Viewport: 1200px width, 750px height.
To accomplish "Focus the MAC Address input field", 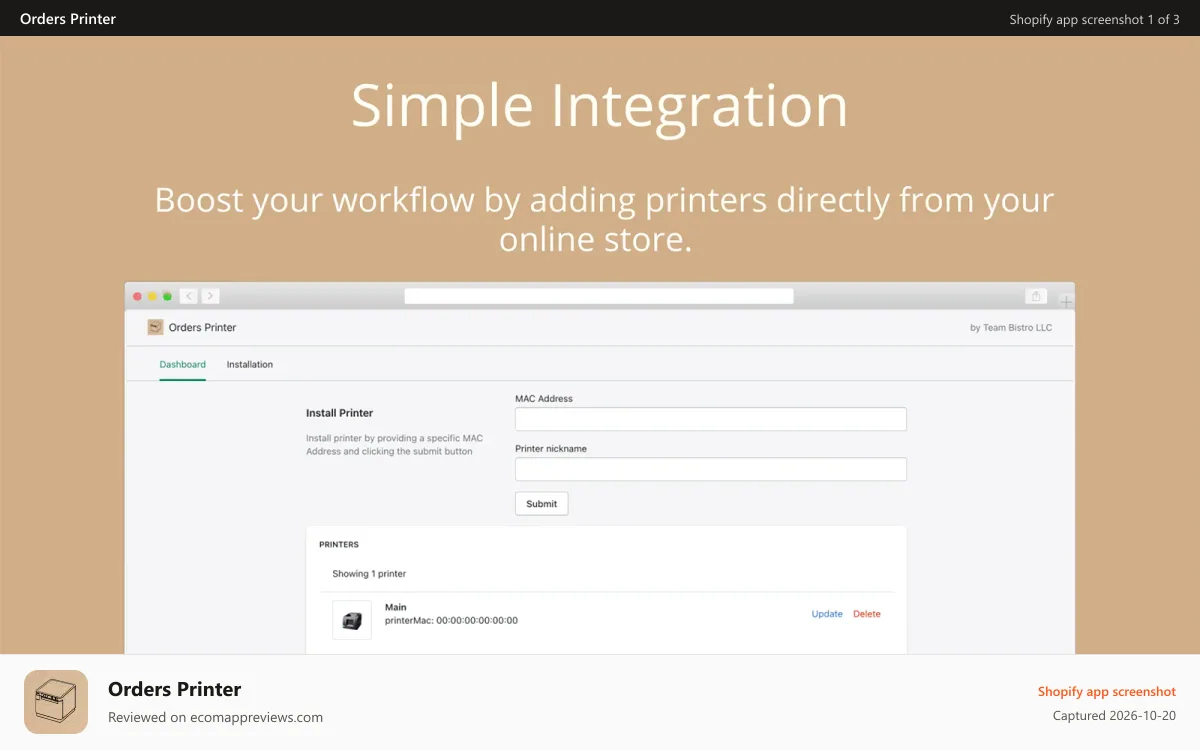I will coord(711,419).
